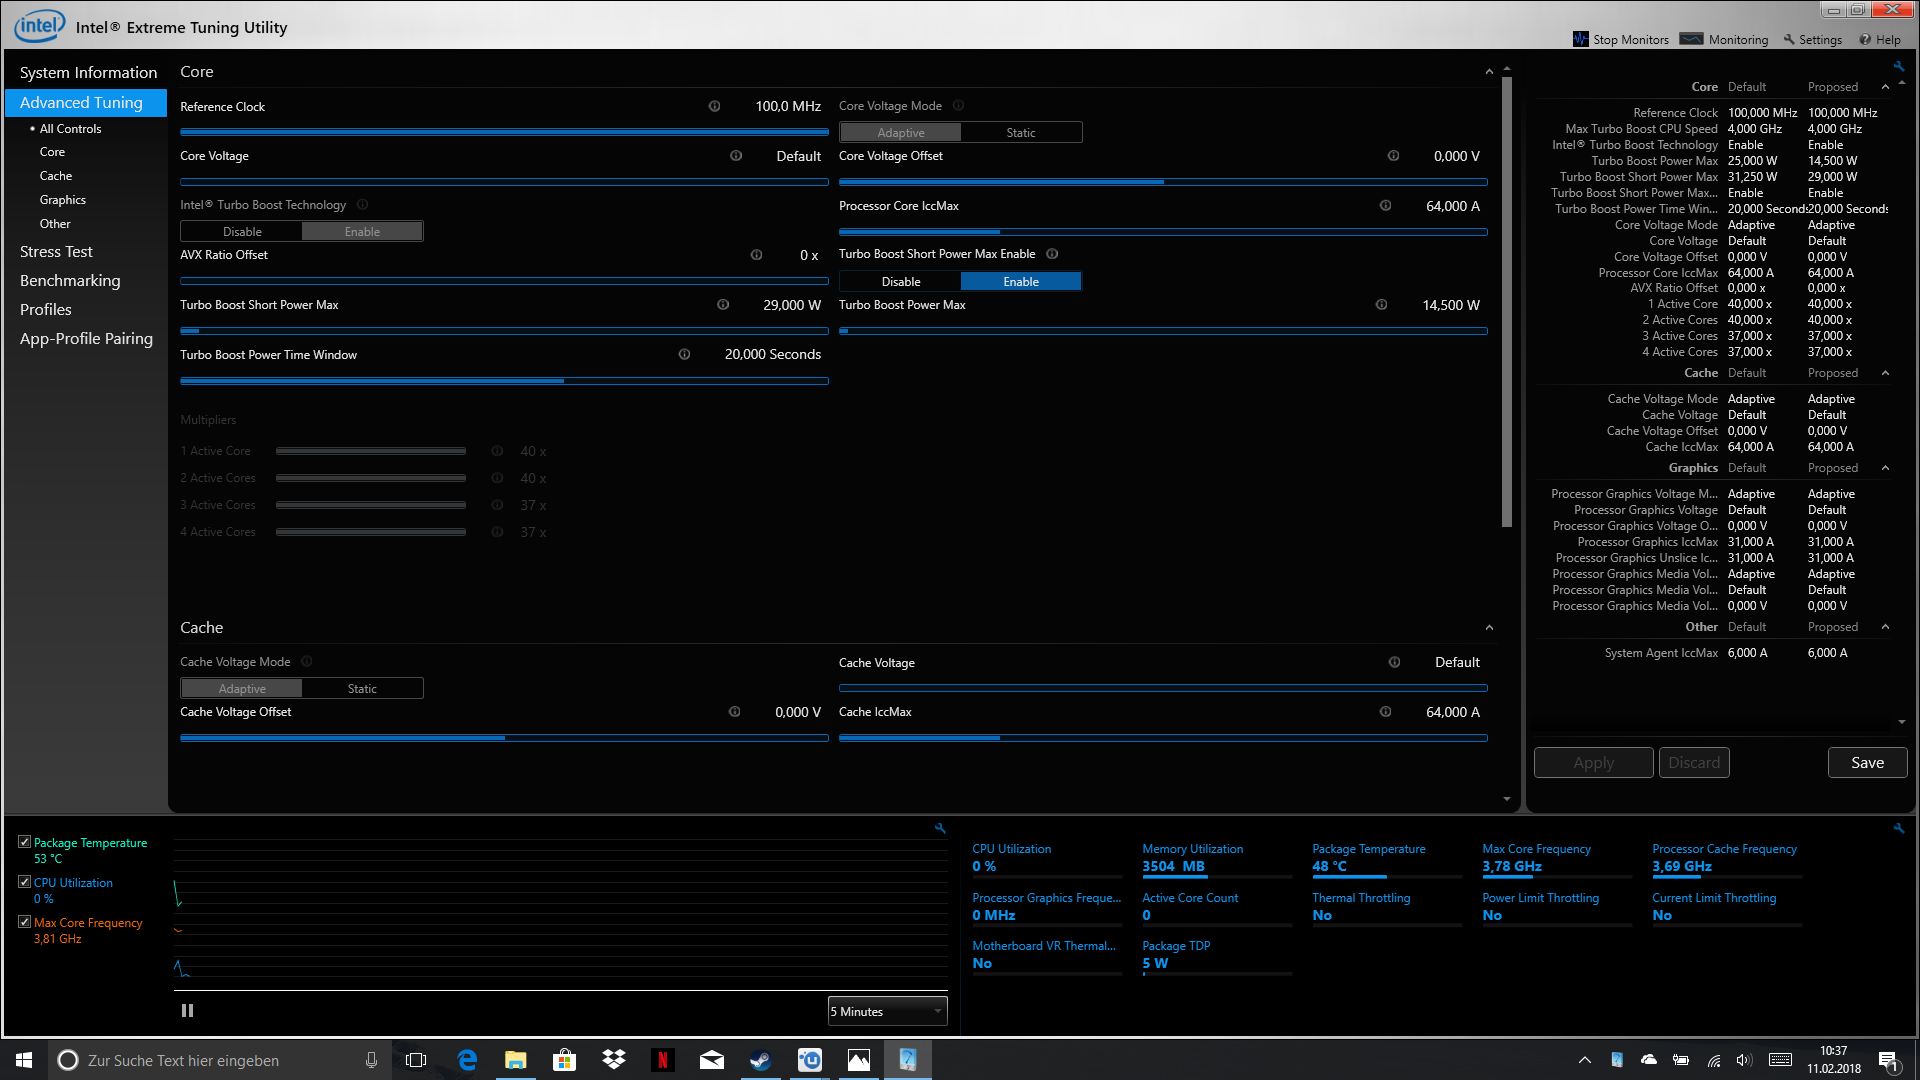Open Stress Test in sidebar
Screen dimensions: 1920x1080
[56, 252]
